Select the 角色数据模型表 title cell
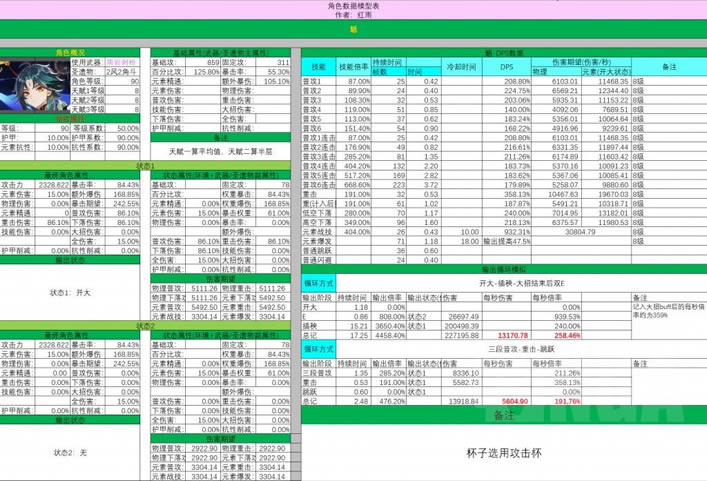 [x=353, y=4]
